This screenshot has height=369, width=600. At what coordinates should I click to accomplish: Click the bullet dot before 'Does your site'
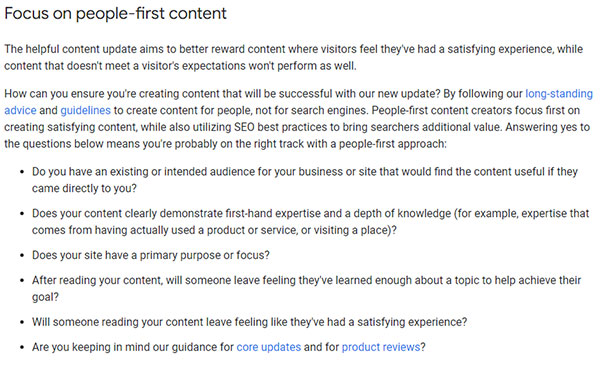[x=22, y=255]
